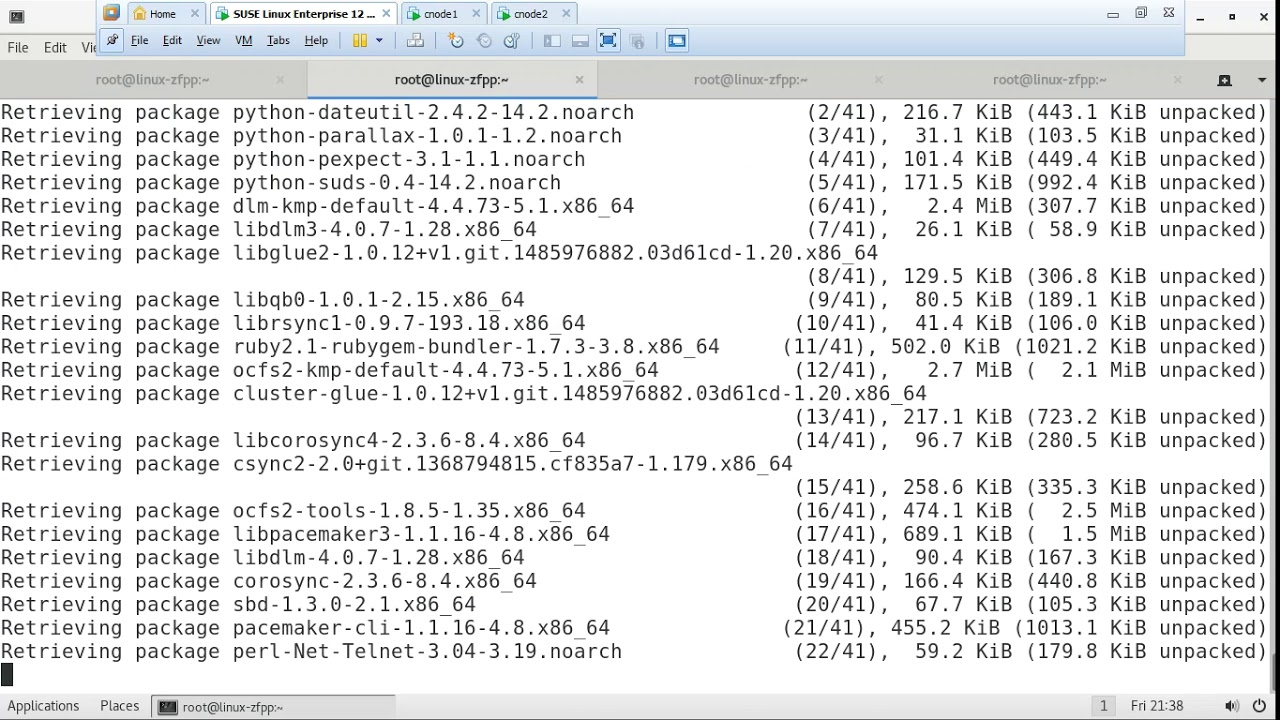Click the revert to snapshot icon
The width and height of the screenshot is (1280, 720).
(x=484, y=40)
